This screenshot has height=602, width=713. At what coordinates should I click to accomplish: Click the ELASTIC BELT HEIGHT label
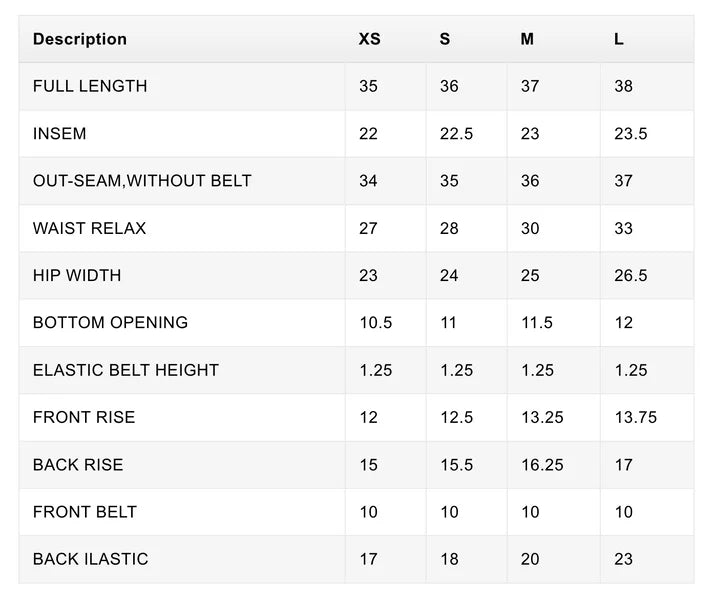pyautogui.click(x=126, y=370)
